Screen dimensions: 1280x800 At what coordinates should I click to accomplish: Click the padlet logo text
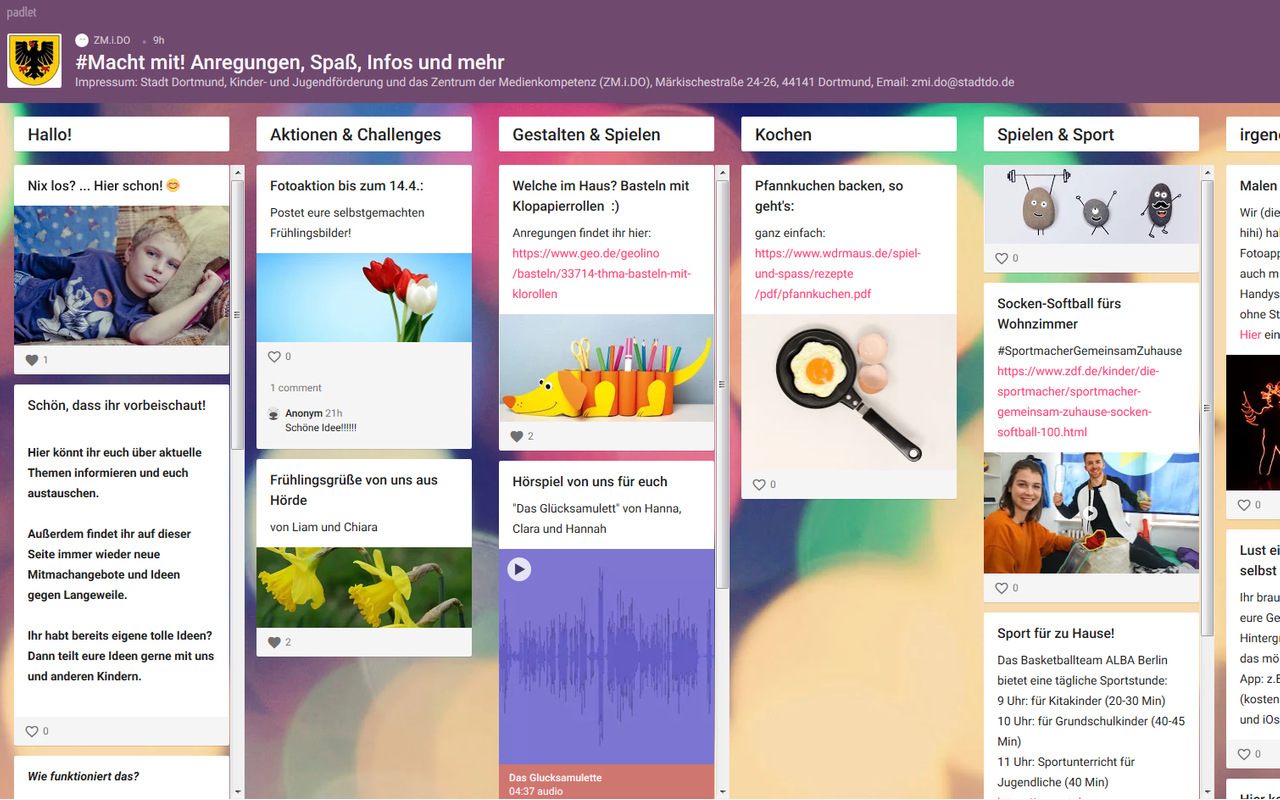pyautogui.click(x=22, y=12)
